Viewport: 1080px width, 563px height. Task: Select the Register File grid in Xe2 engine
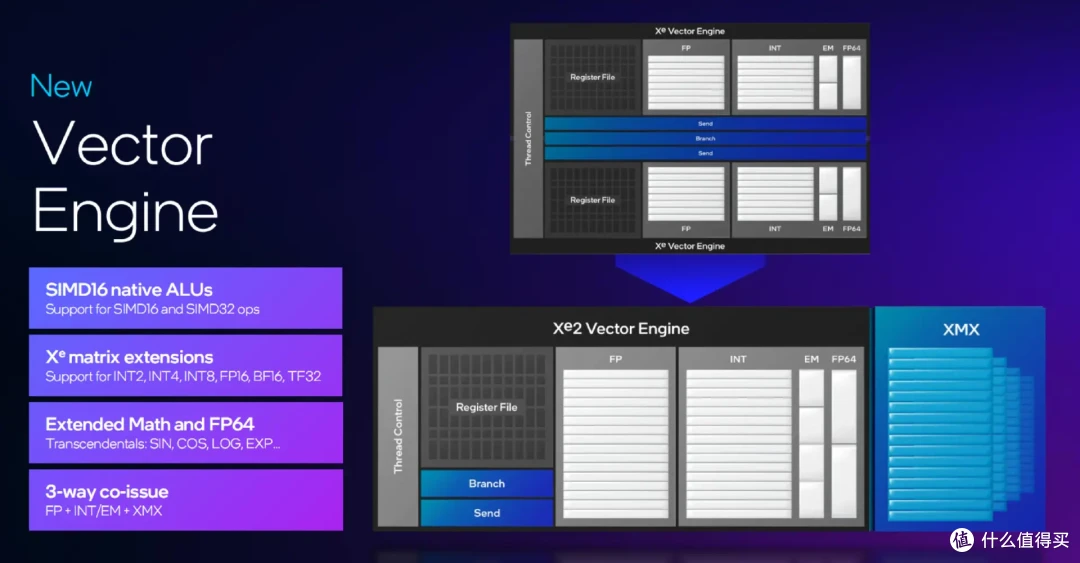click(487, 407)
